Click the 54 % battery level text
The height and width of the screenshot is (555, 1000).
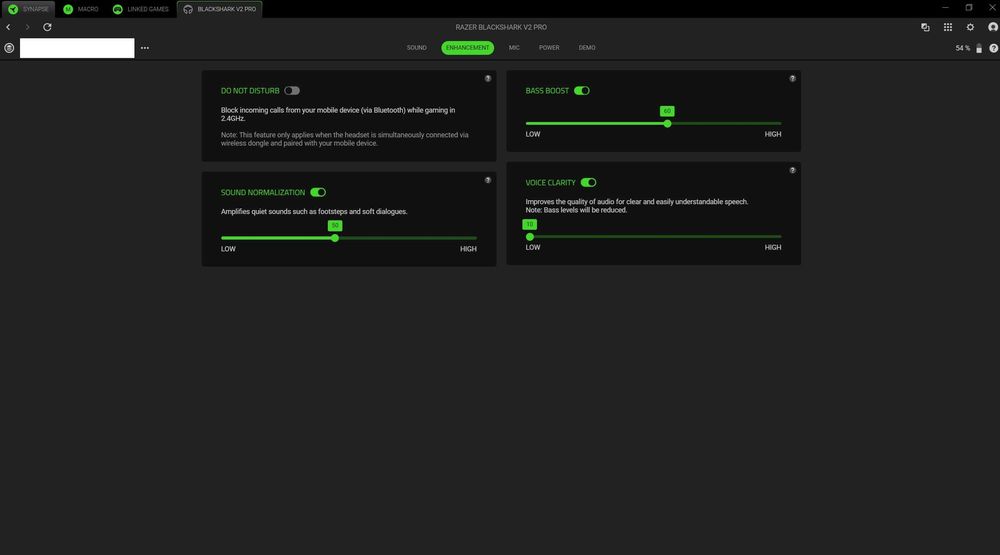(962, 48)
